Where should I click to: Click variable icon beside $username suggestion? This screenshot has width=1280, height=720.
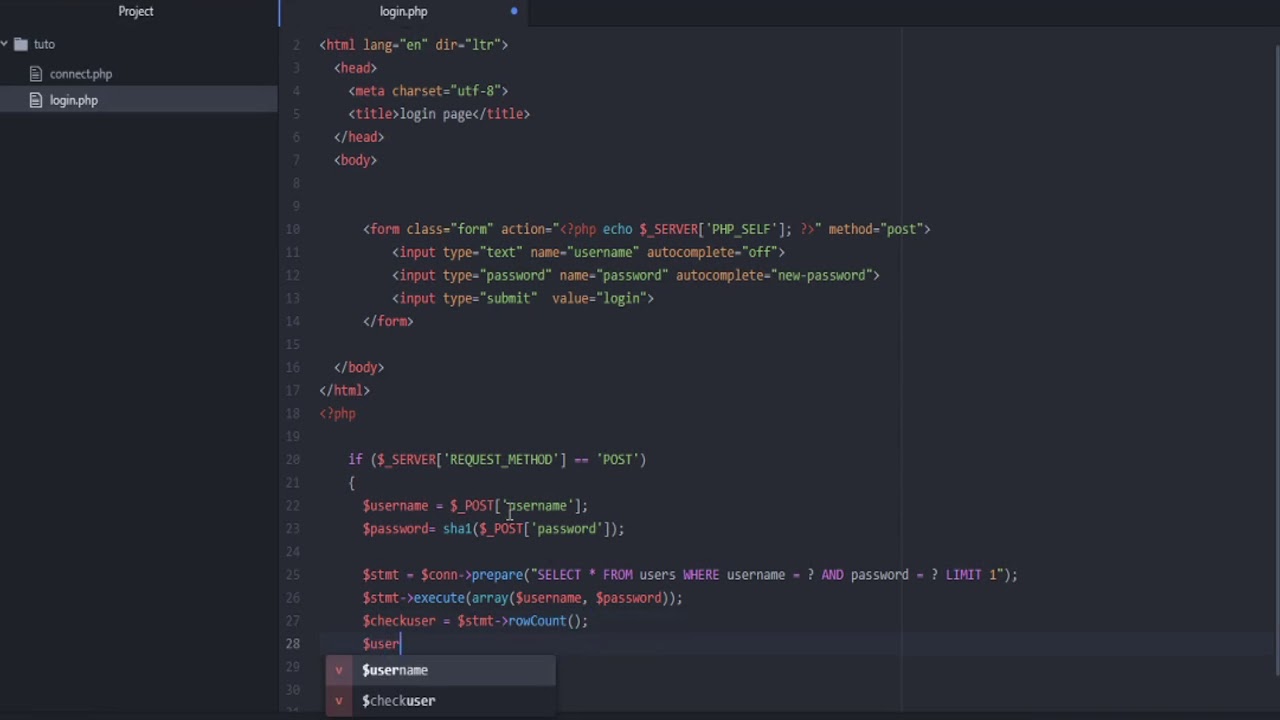click(x=339, y=670)
